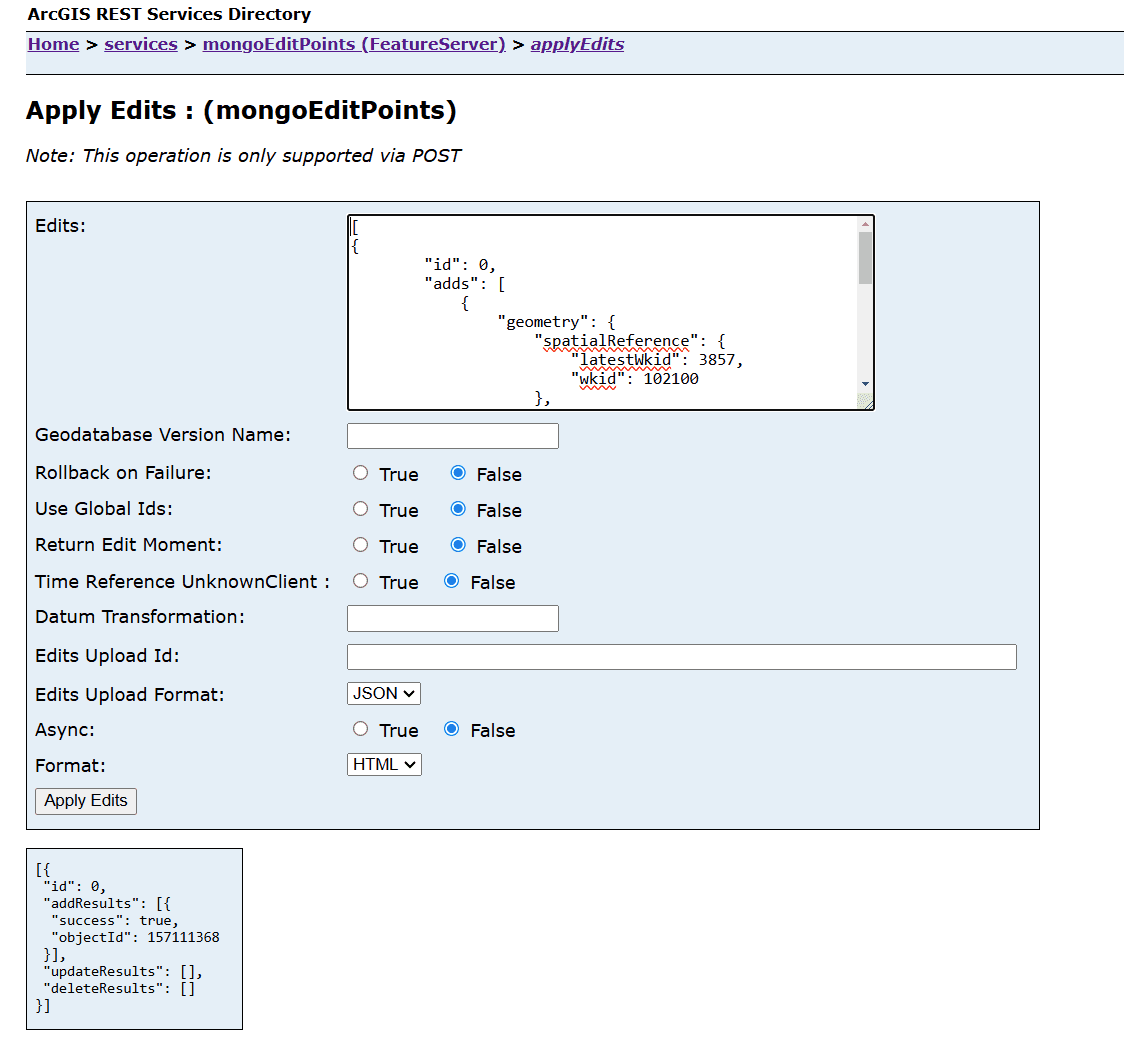Screen dimensions: 1124x1057
Task: Select False for Rollback on Failure
Action: pyautogui.click(x=458, y=472)
